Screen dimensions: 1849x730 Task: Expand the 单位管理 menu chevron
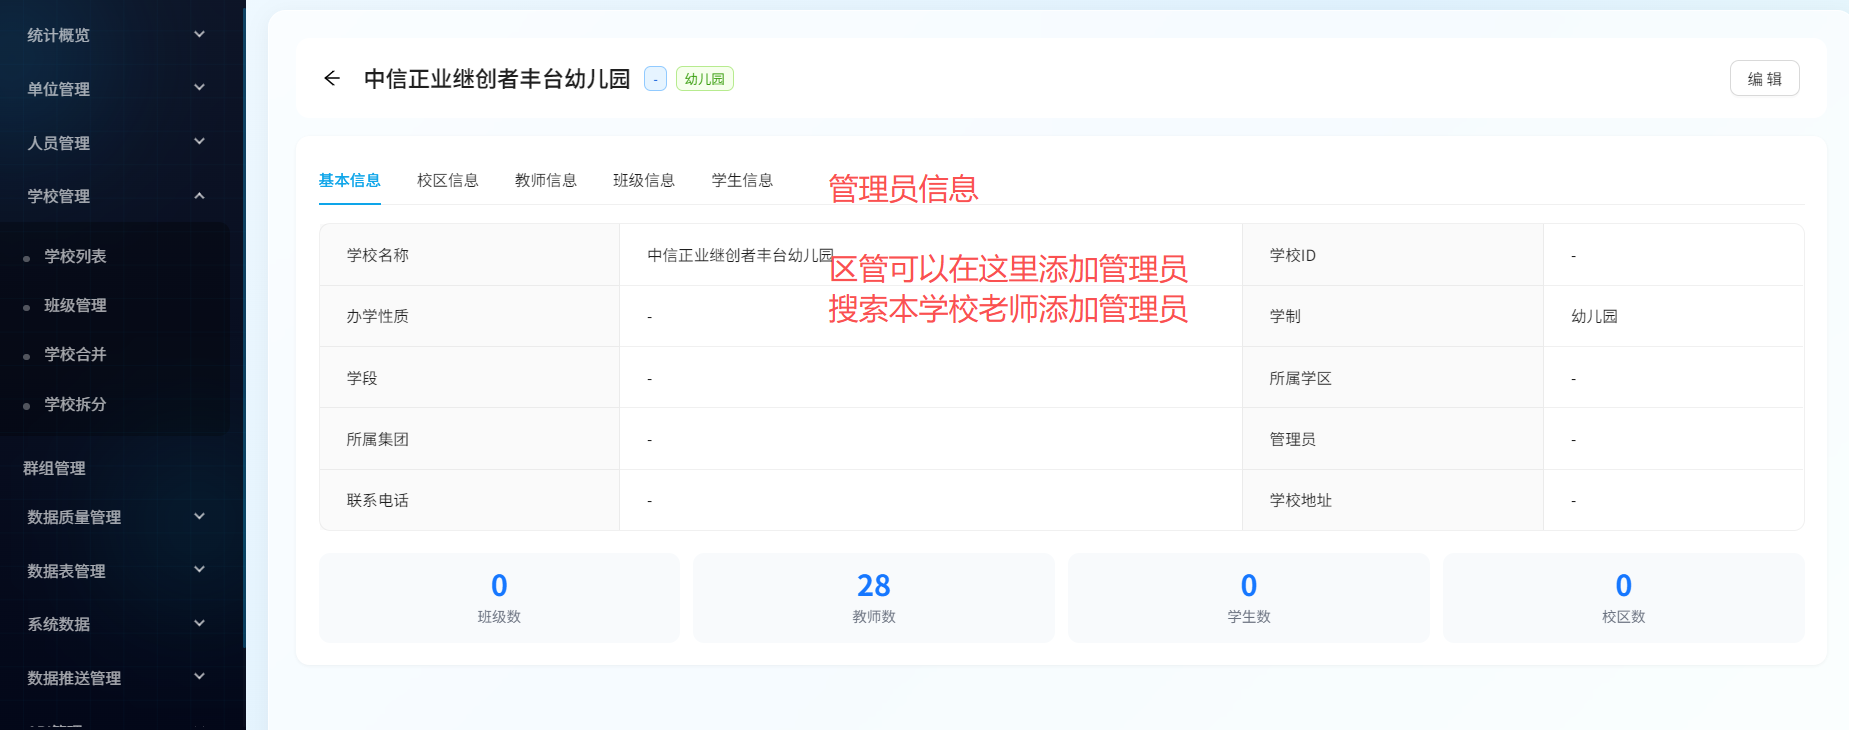tap(199, 88)
